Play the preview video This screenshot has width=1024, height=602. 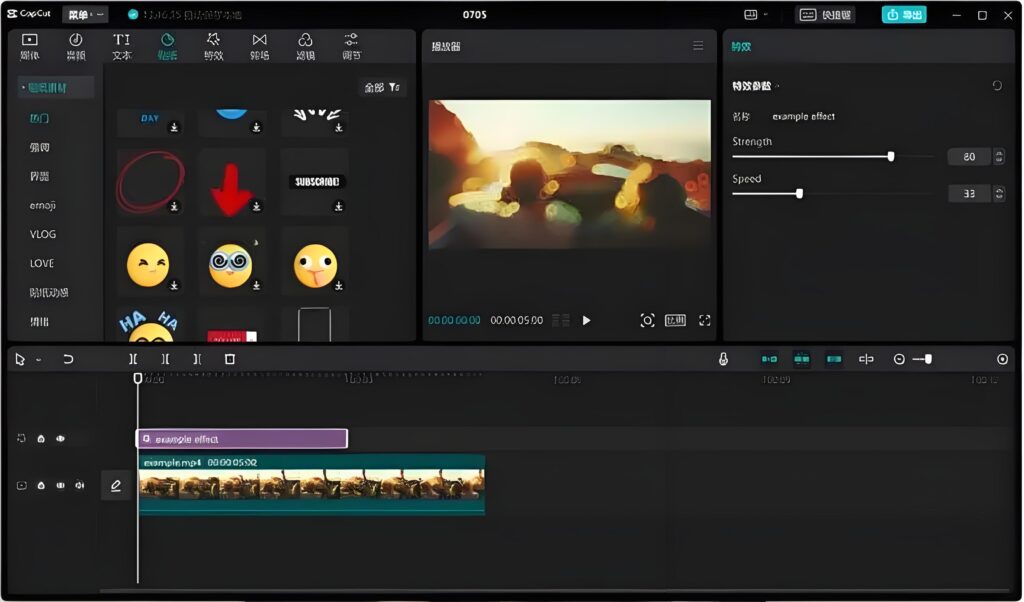[x=586, y=321]
